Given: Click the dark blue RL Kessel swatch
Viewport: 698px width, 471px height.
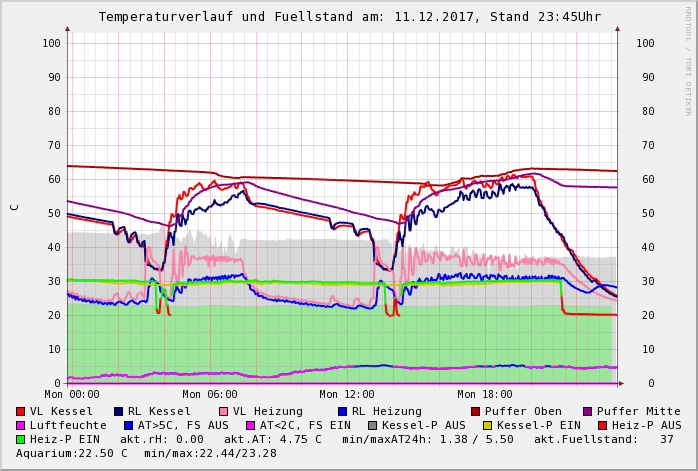Looking at the screenshot, I should [118, 411].
